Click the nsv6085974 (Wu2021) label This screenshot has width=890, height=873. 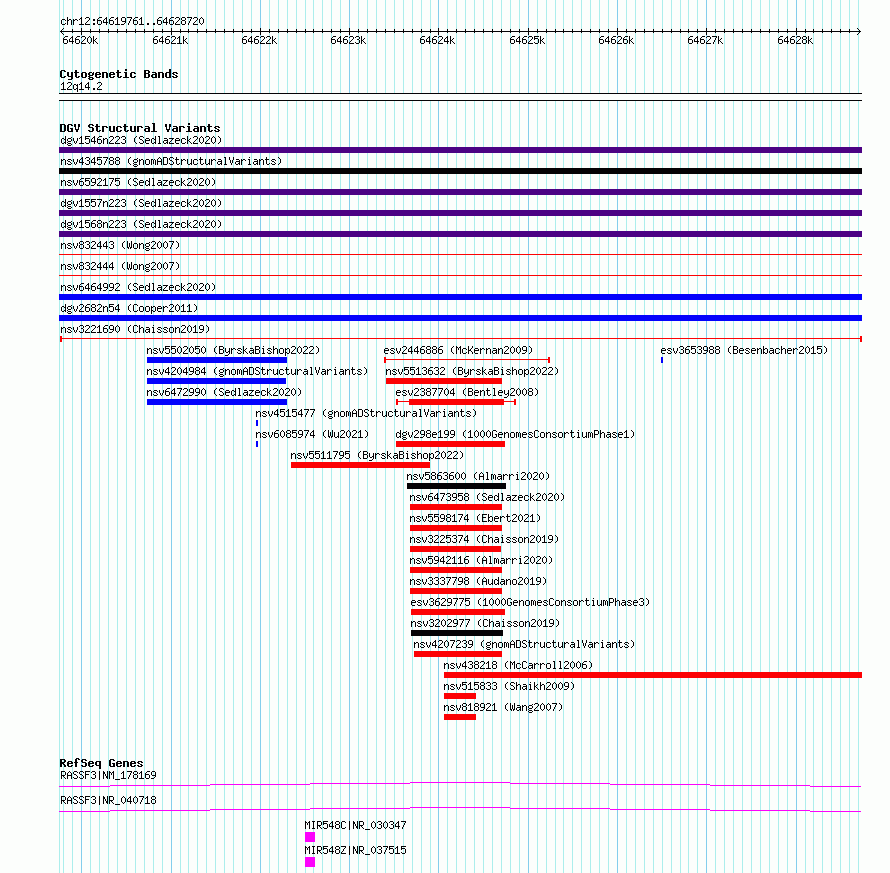click(312, 434)
